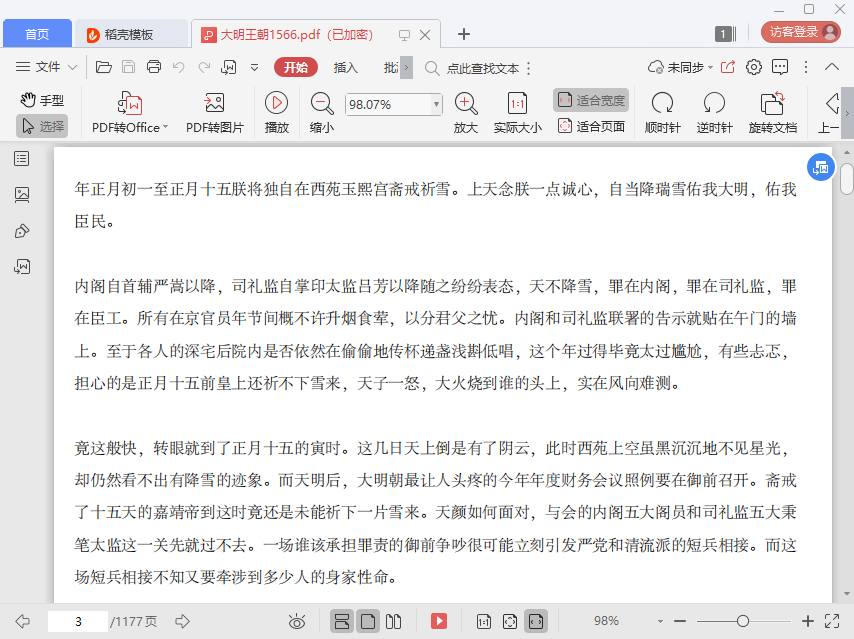The width and height of the screenshot is (854, 639).
Task: Open the feedback chat icon
Action: point(780,67)
